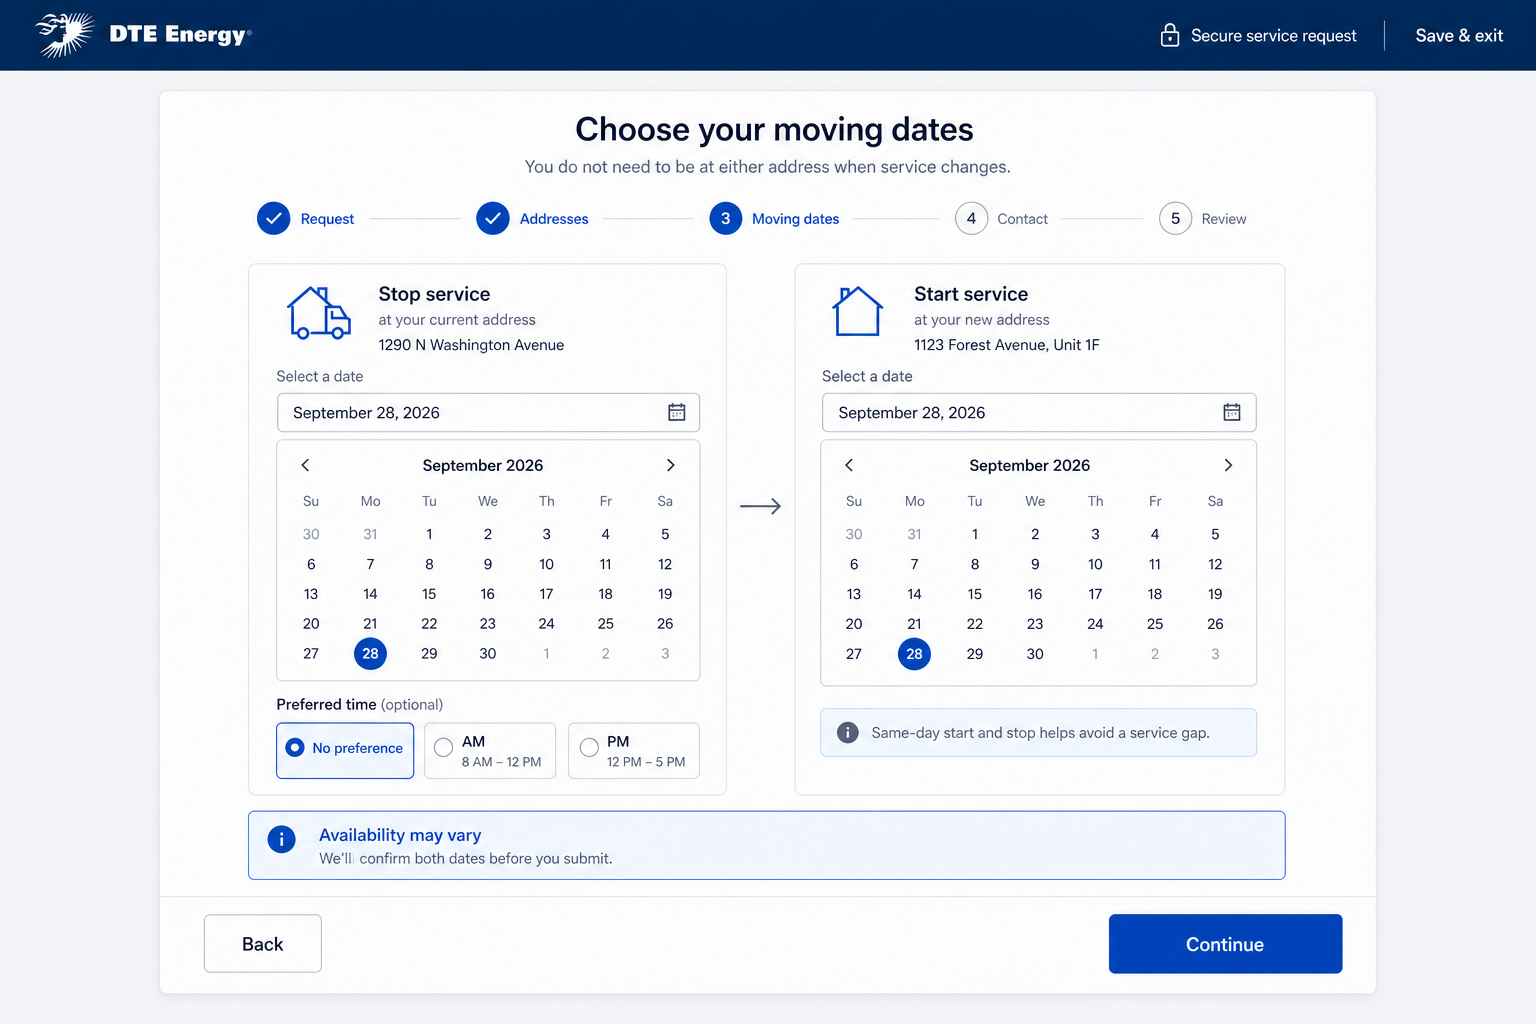1536x1024 pixels.
Task: Click the Continue button
Action: click(x=1225, y=944)
